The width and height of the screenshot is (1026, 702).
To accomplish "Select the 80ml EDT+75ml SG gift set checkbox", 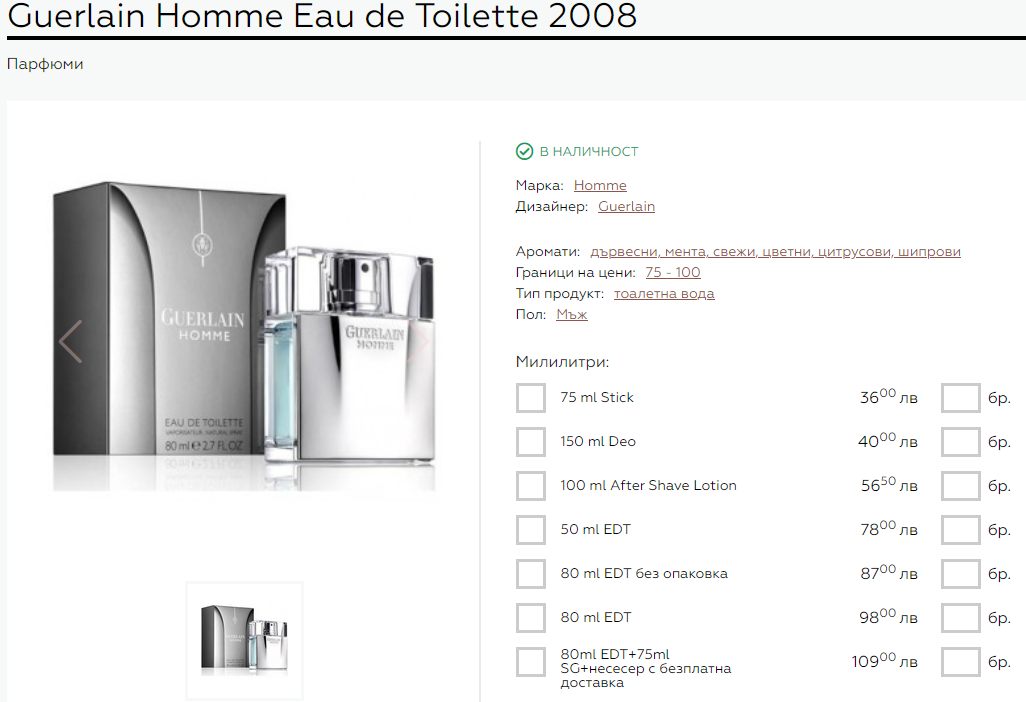I will pos(531,661).
